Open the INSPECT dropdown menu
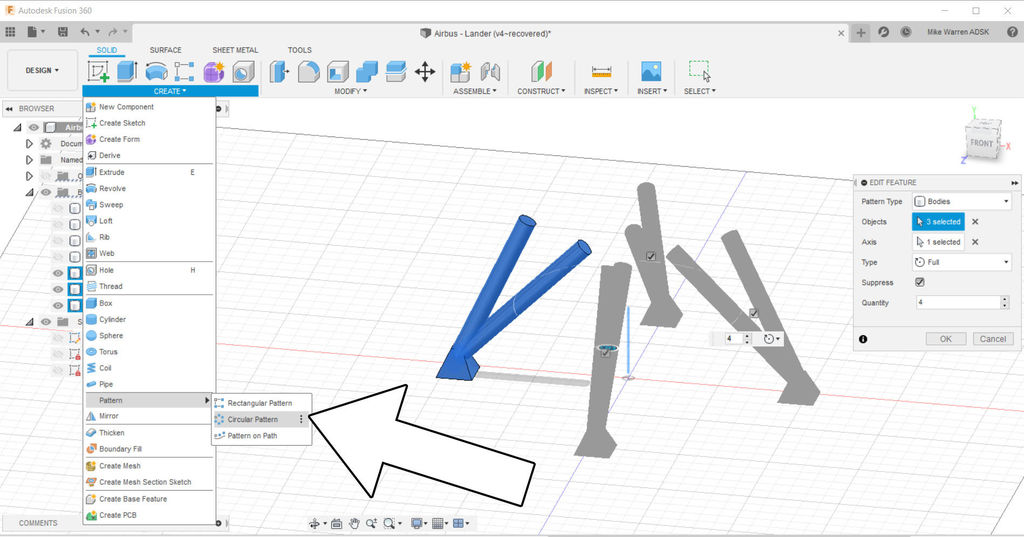Screen dimensions: 1024x537 (601, 91)
